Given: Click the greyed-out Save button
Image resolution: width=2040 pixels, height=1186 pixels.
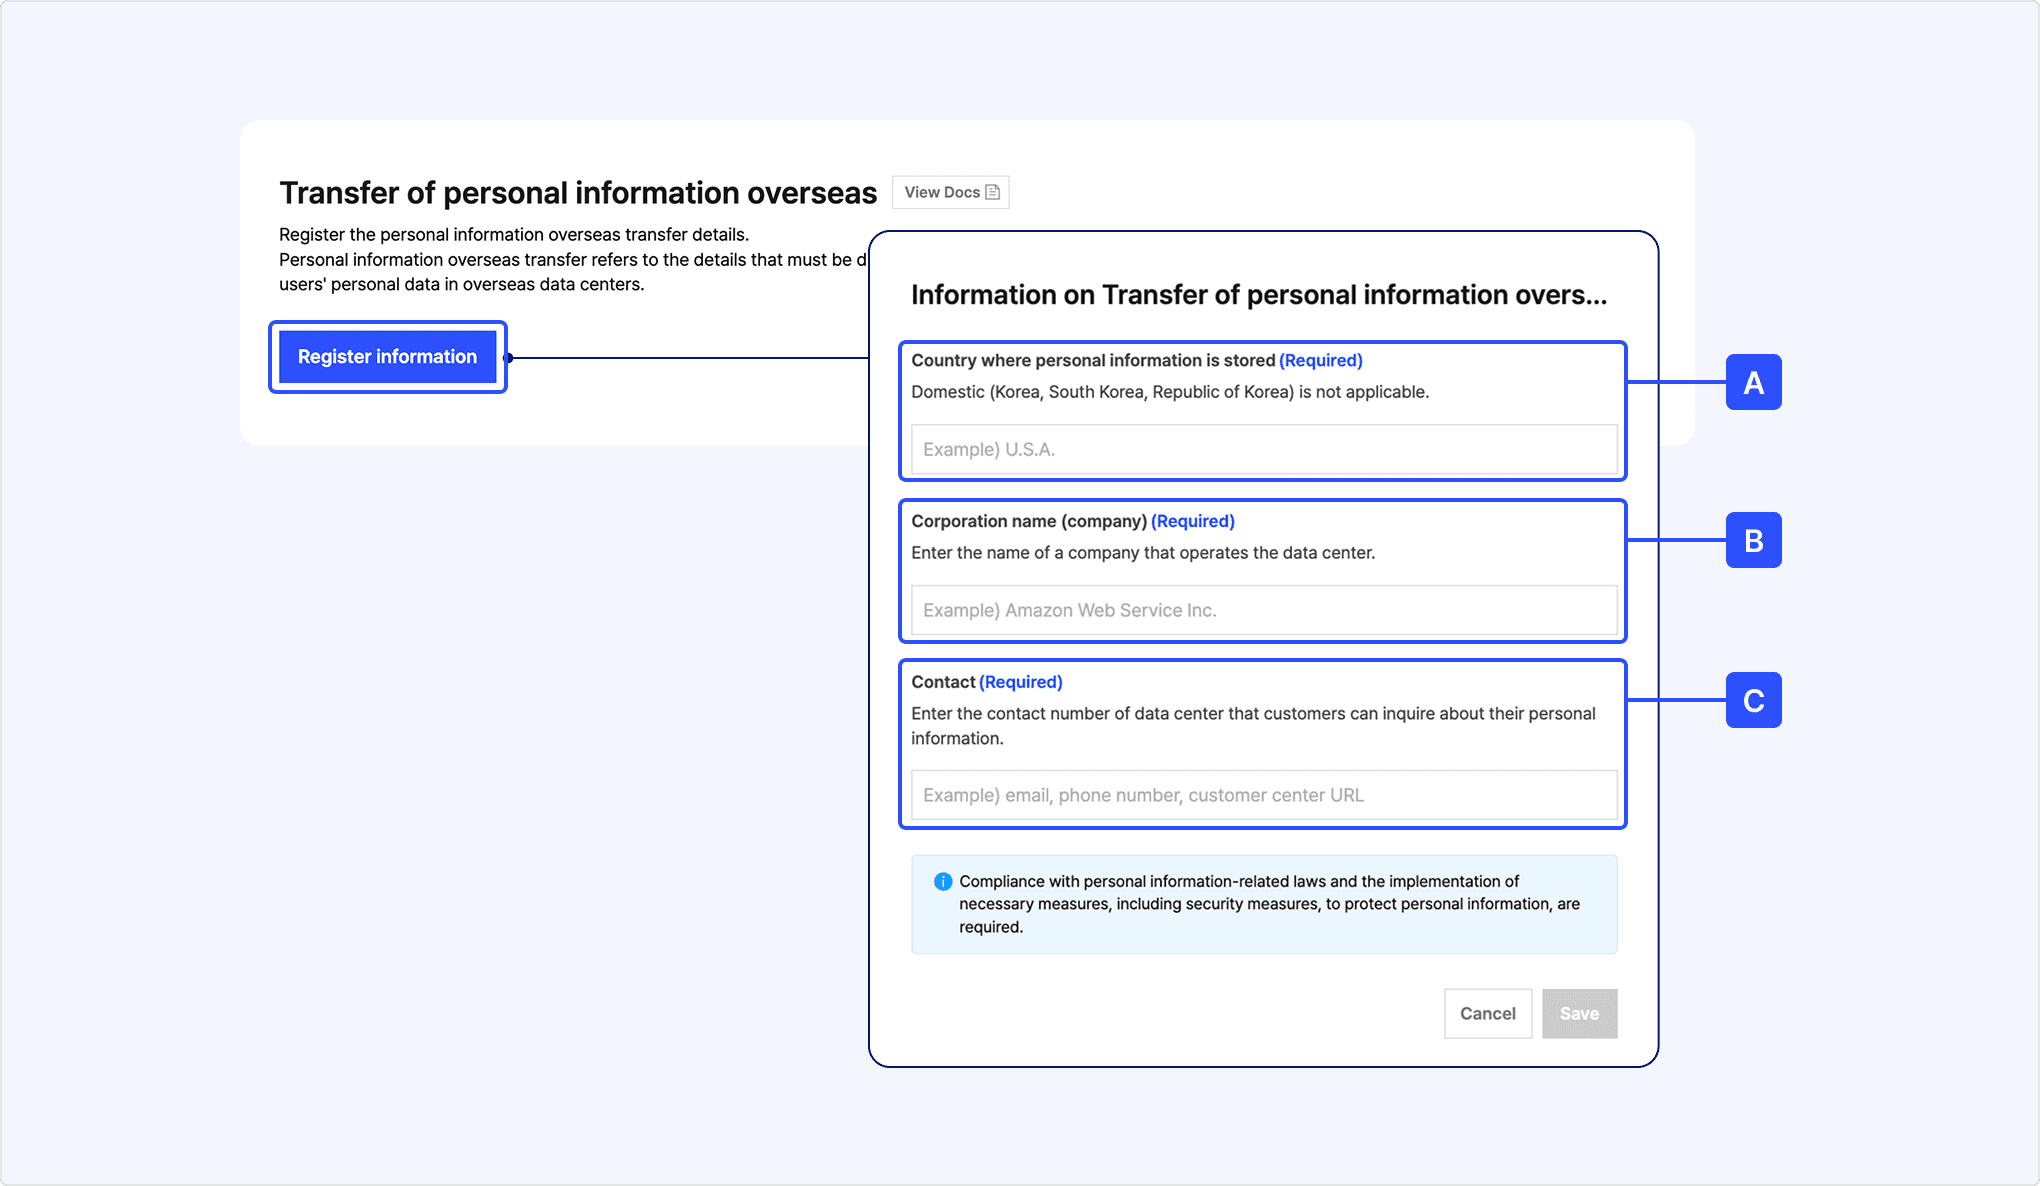Looking at the screenshot, I should pyautogui.click(x=1579, y=1013).
